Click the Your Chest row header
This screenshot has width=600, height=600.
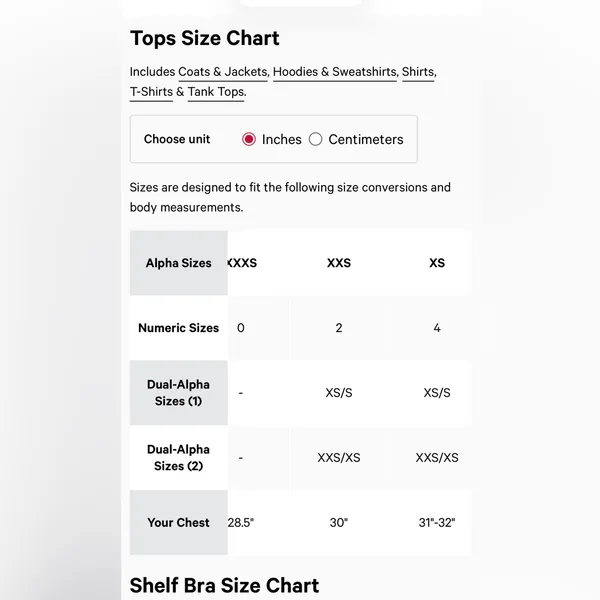(179, 522)
